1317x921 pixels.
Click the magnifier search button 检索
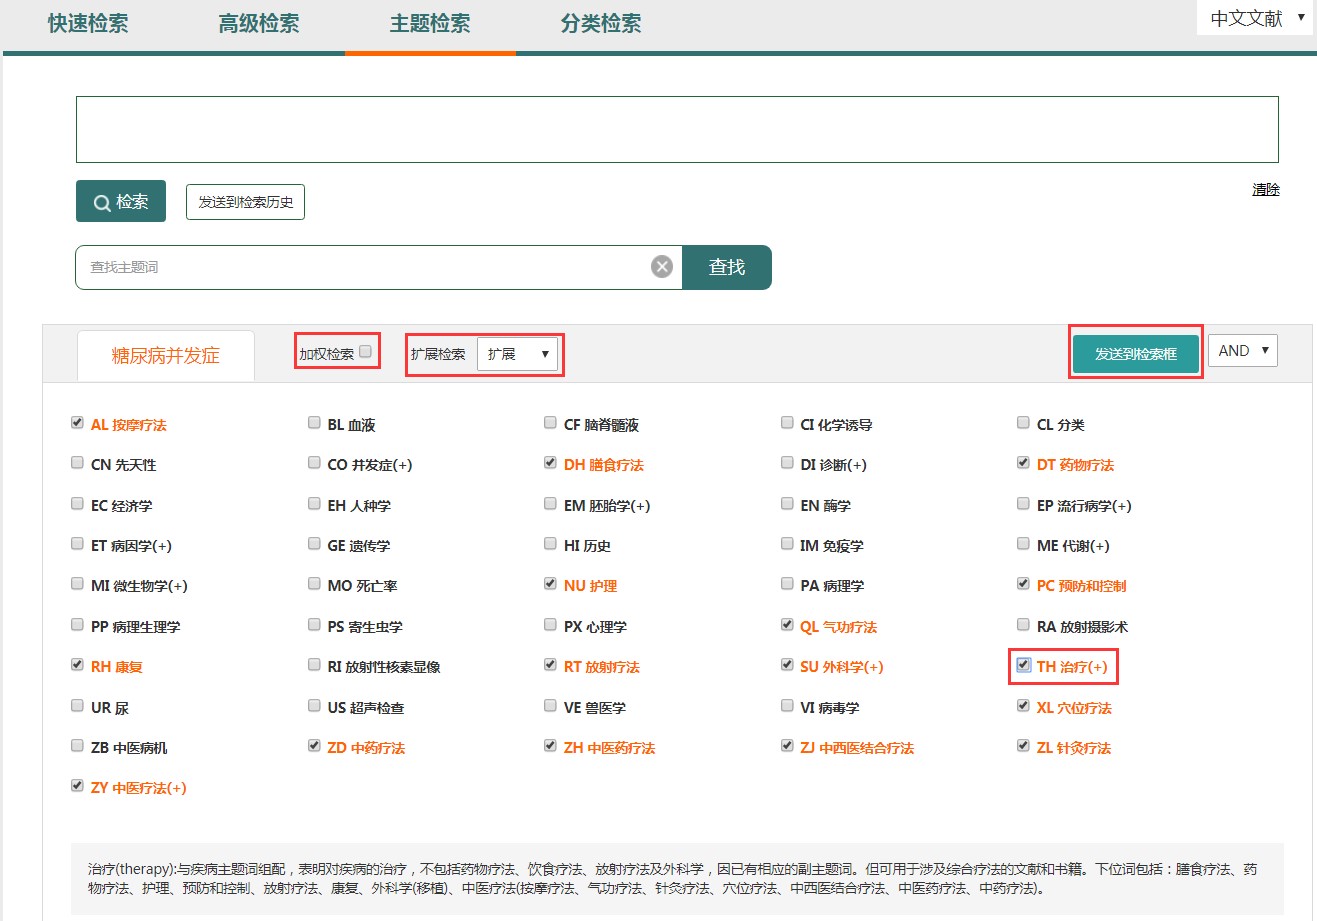click(x=121, y=202)
